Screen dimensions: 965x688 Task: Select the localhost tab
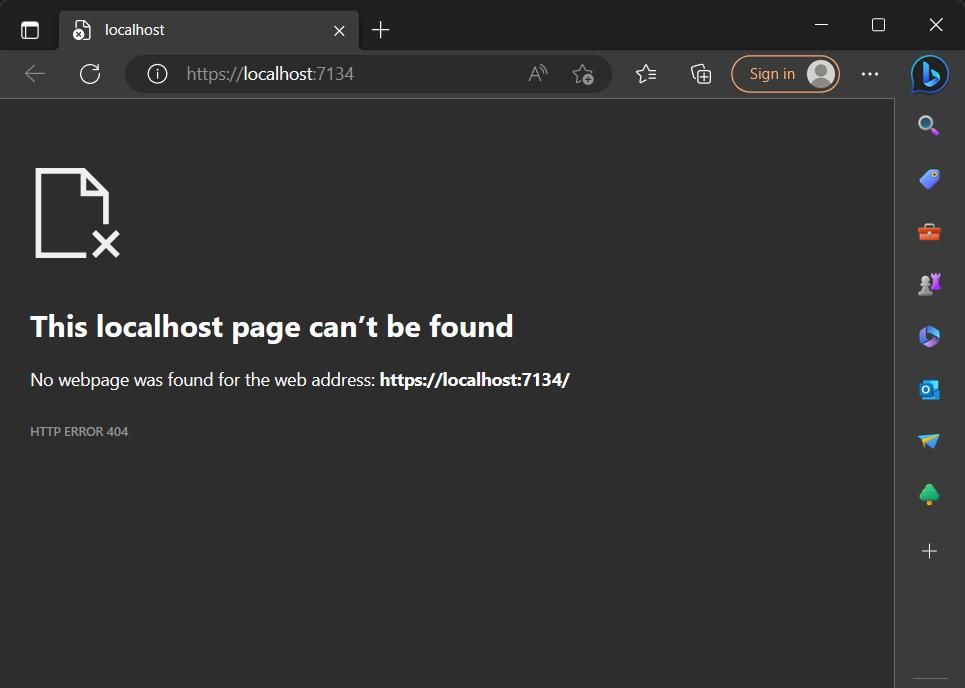[180, 29]
